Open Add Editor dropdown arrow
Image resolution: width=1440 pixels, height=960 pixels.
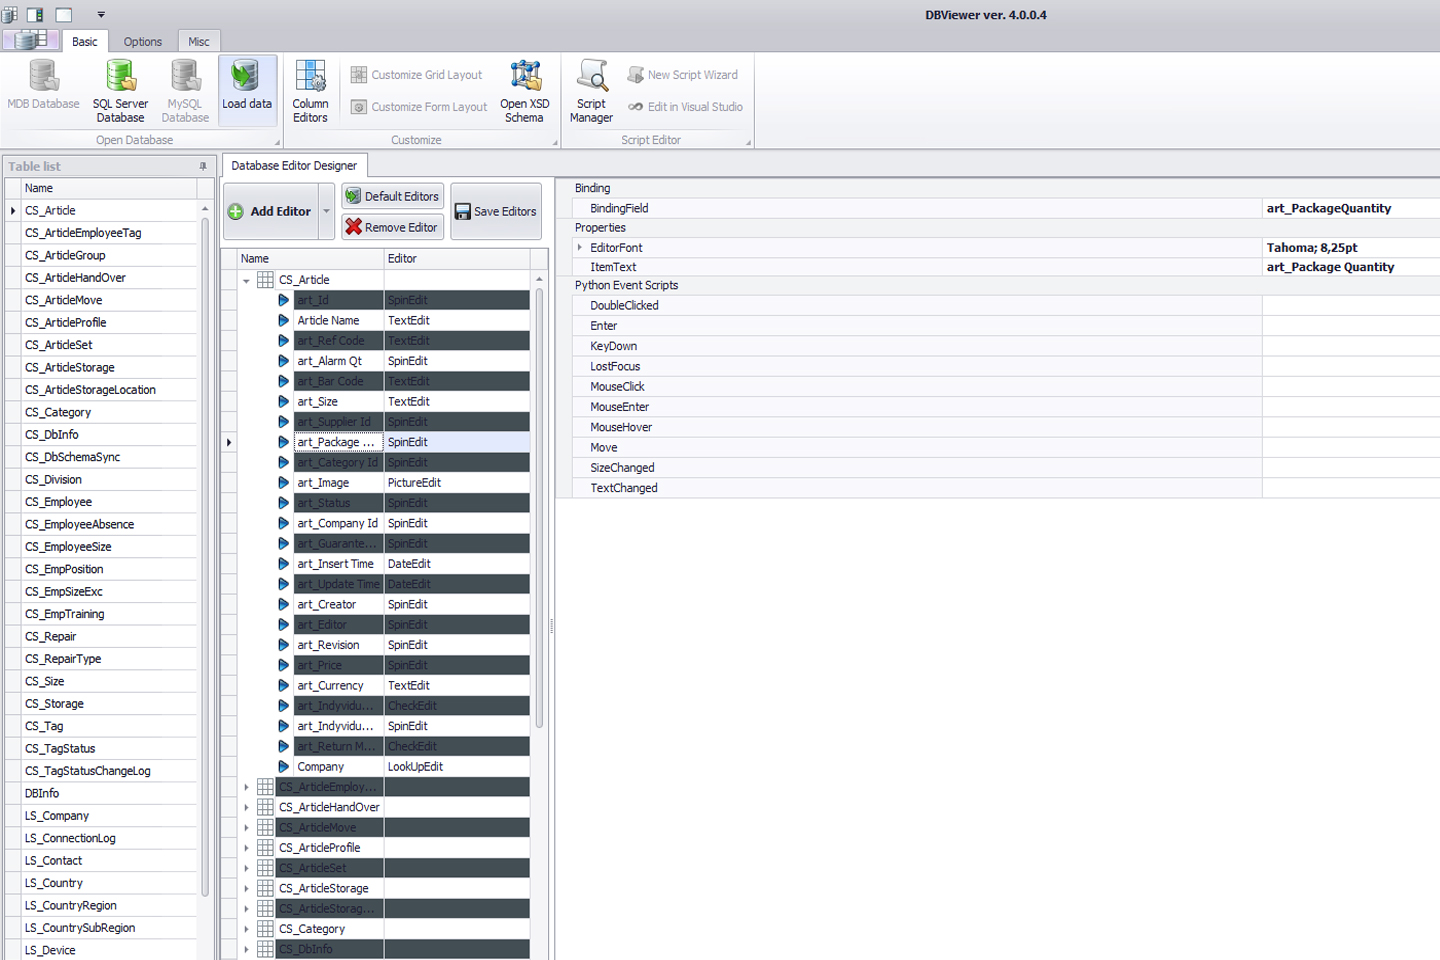pyautogui.click(x=326, y=211)
